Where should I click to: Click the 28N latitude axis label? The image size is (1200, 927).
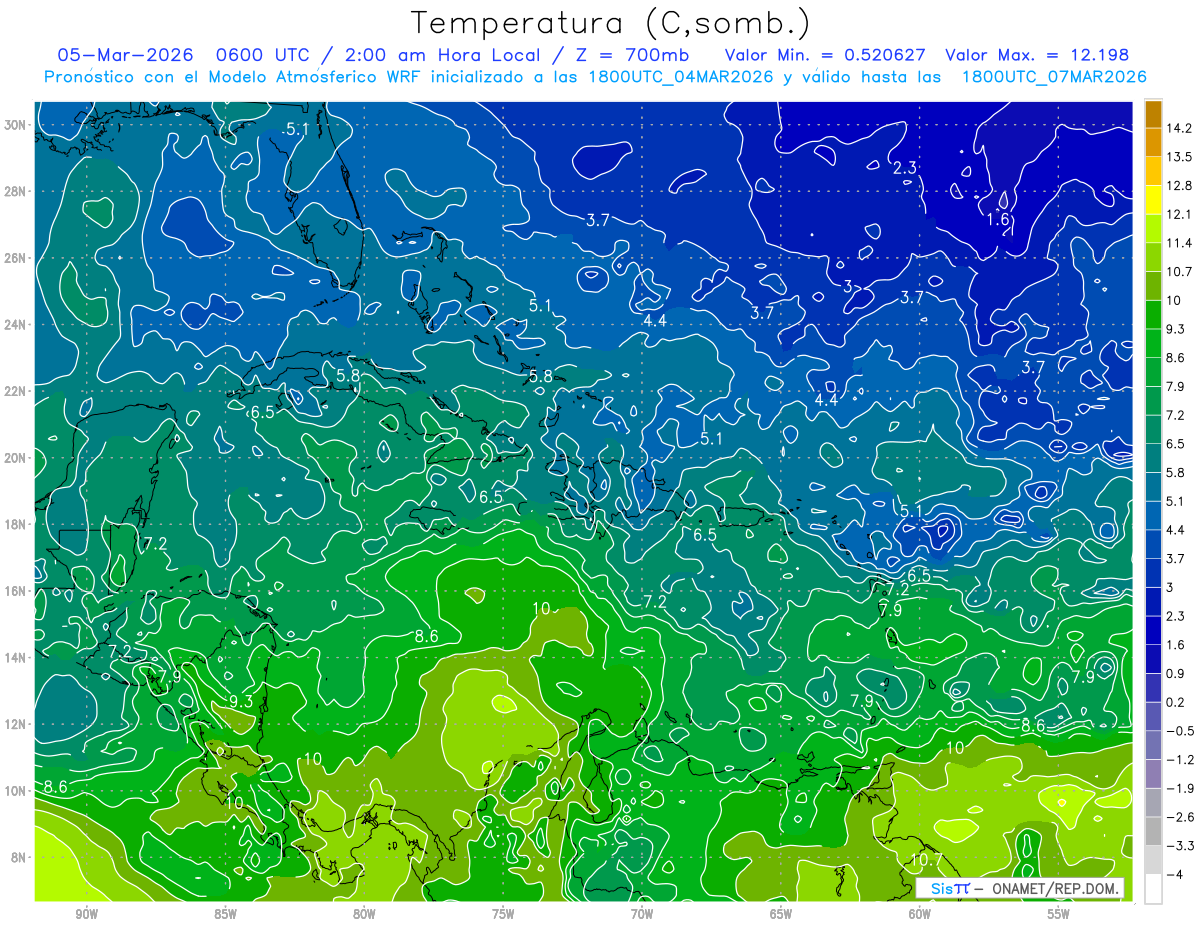[x=15, y=191]
